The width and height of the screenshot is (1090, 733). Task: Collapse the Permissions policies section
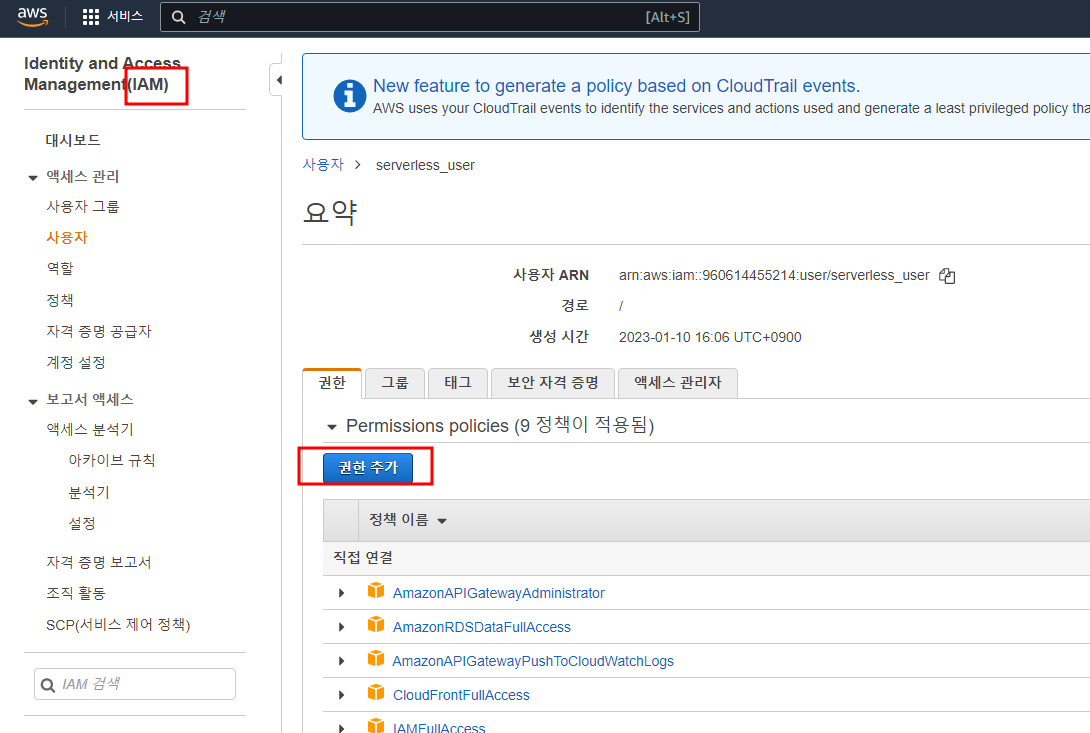(x=332, y=427)
